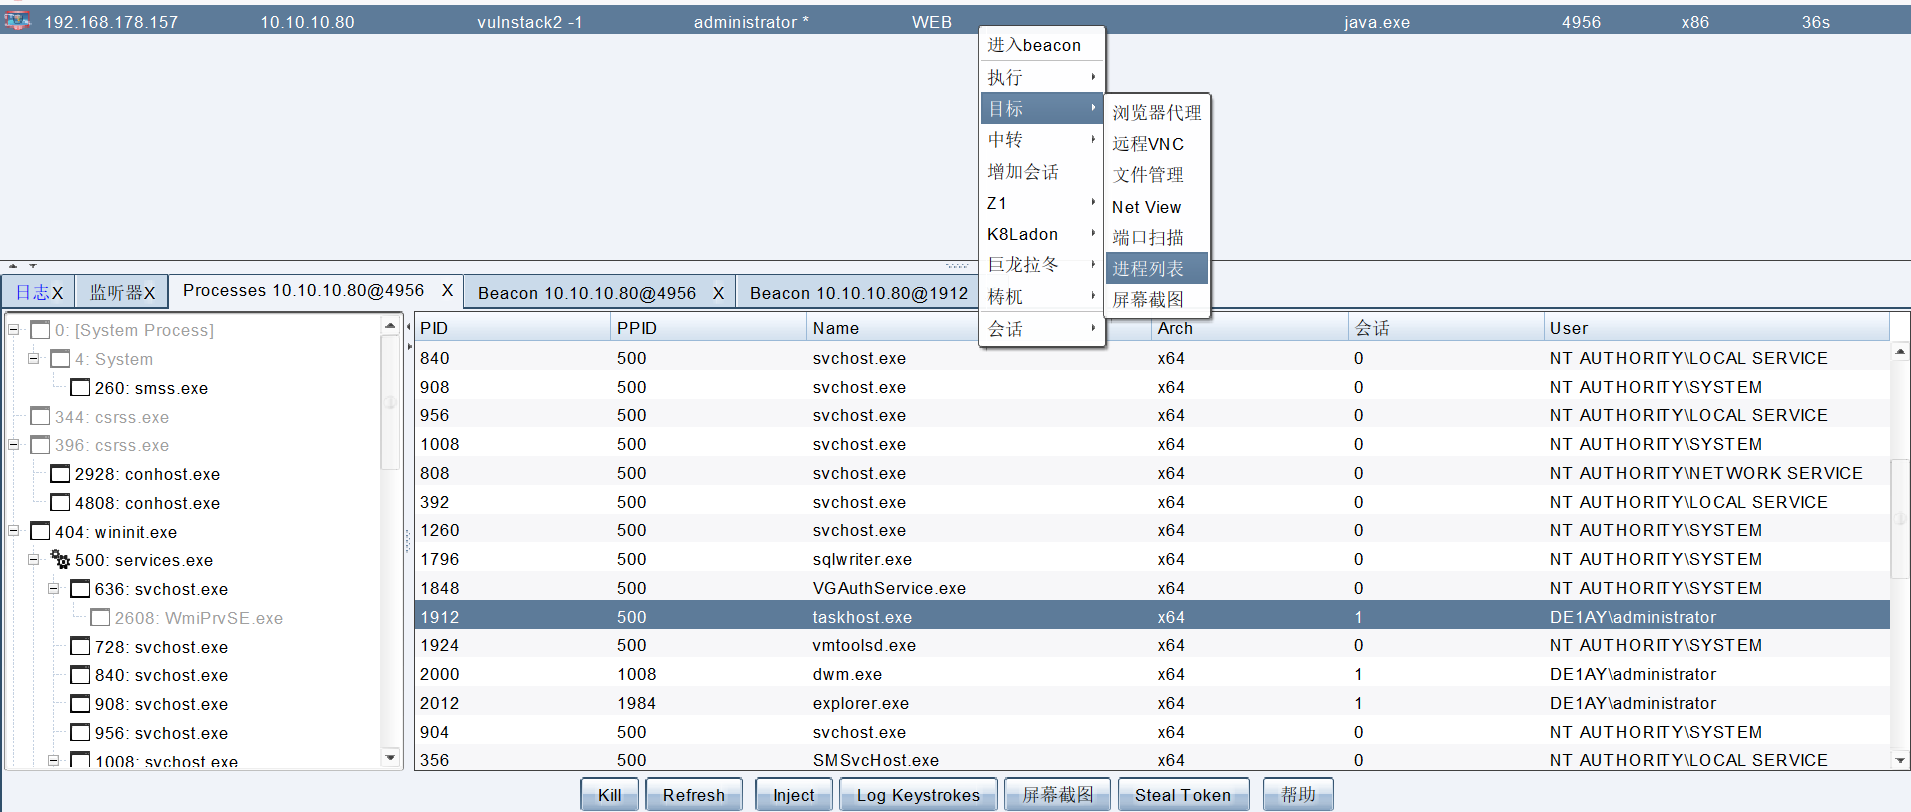The image size is (1911, 812).
Task: Close the Beacon 10.10.10.80@4956 tab
Action: pos(718,293)
